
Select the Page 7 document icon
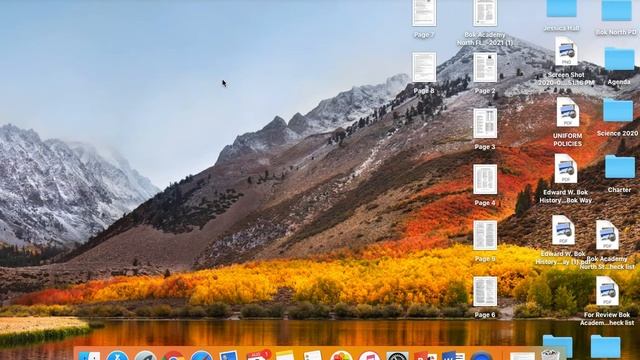[424, 13]
